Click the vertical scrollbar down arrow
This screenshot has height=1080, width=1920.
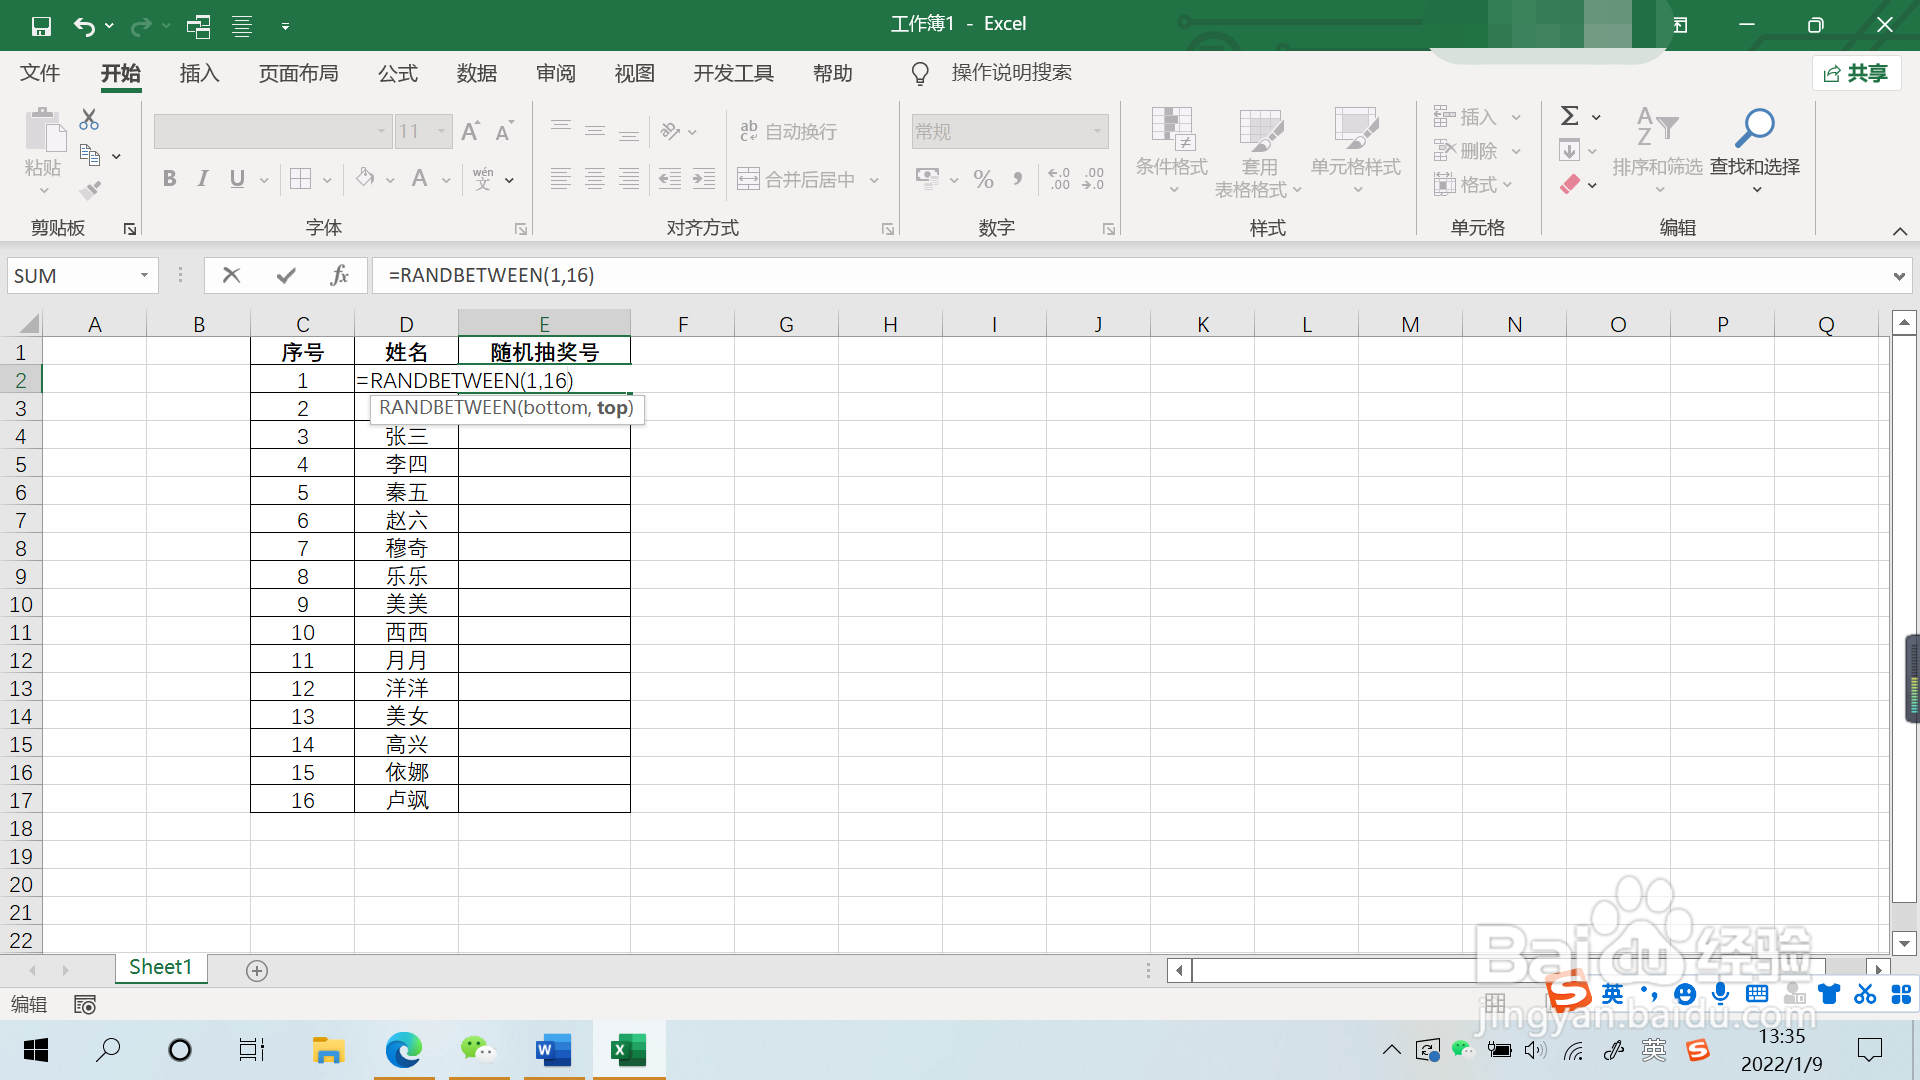point(1904,943)
